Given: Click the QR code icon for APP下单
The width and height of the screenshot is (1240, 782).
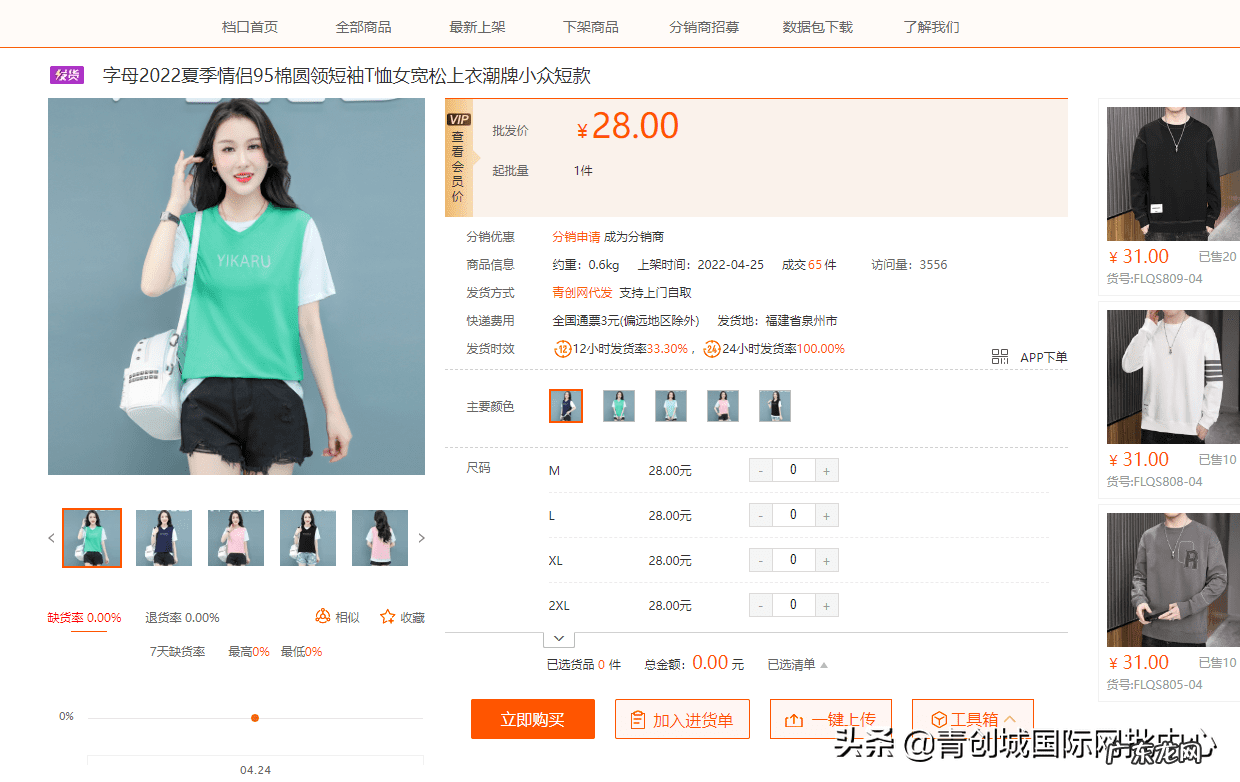Looking at the screenshot, I should 999,355.
